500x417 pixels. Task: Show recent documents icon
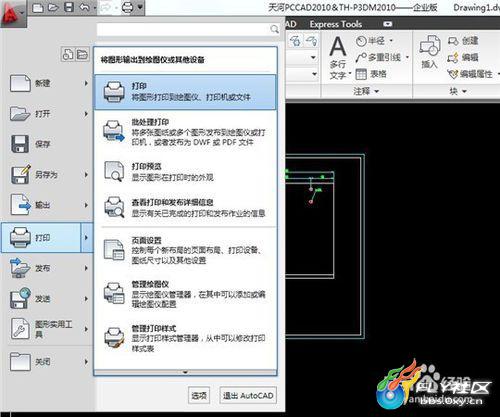68,54
